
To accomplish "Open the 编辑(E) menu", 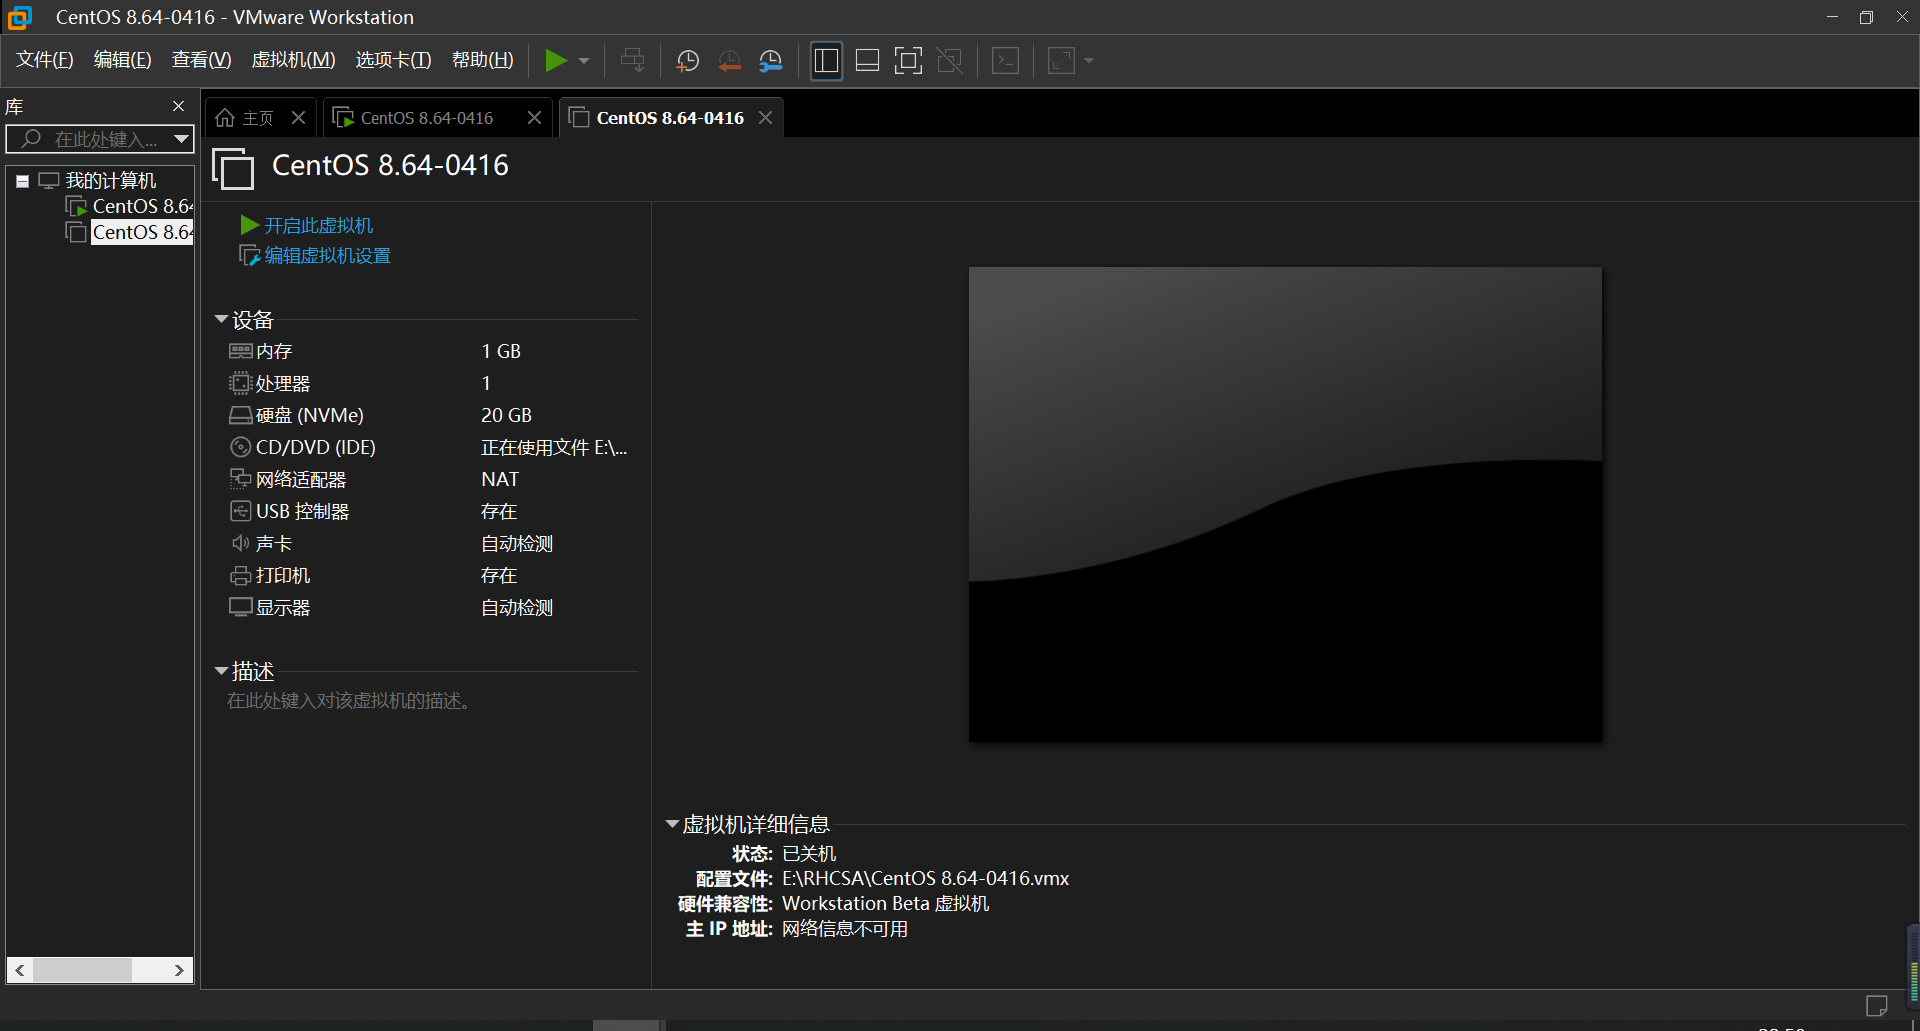I will (x=123, y=60).
